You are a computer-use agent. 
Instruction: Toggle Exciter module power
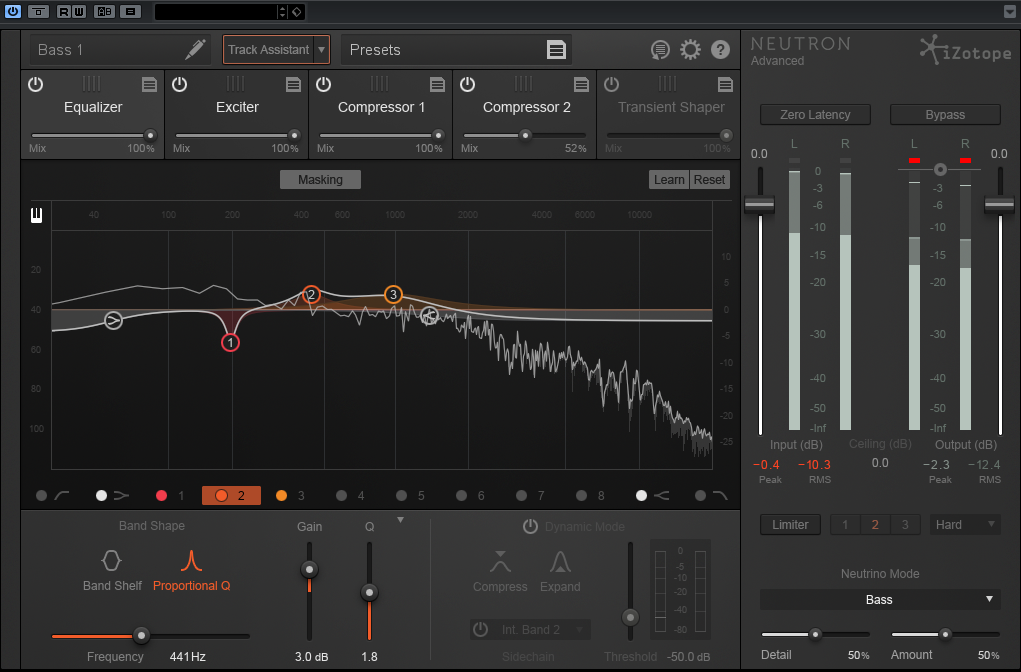click(x=179, y=84)
